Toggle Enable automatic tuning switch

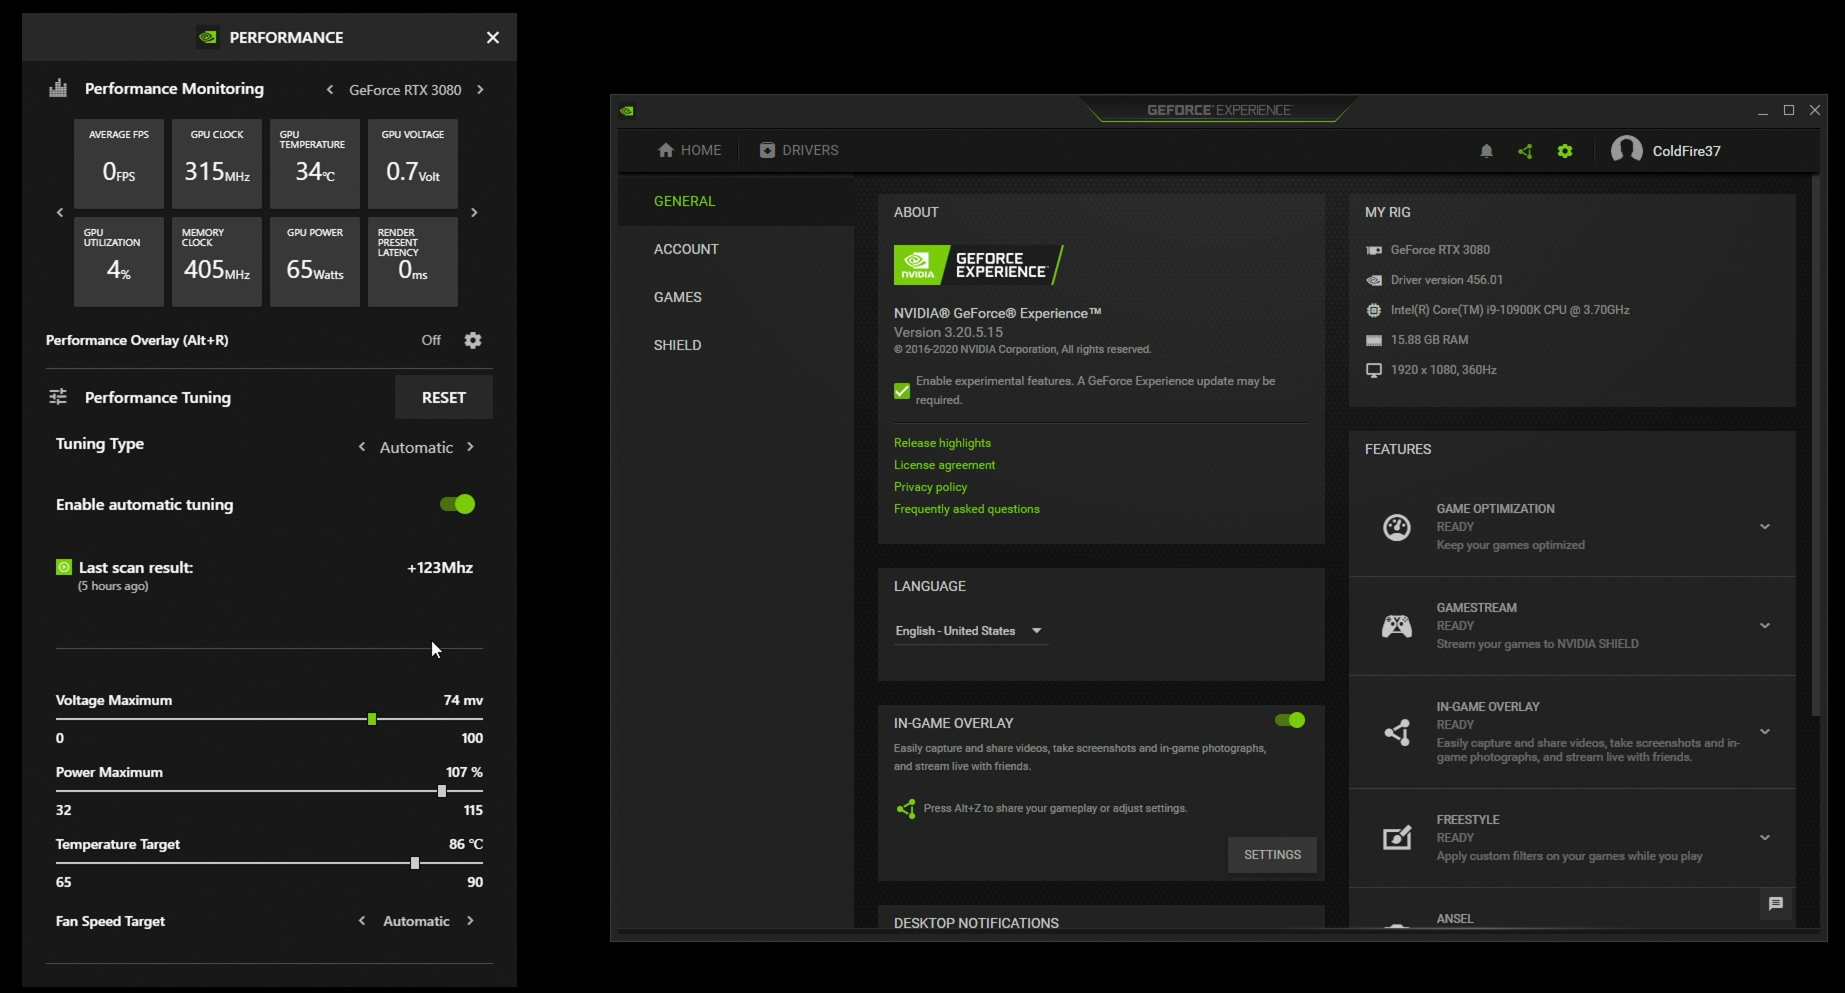coord(458,504)
